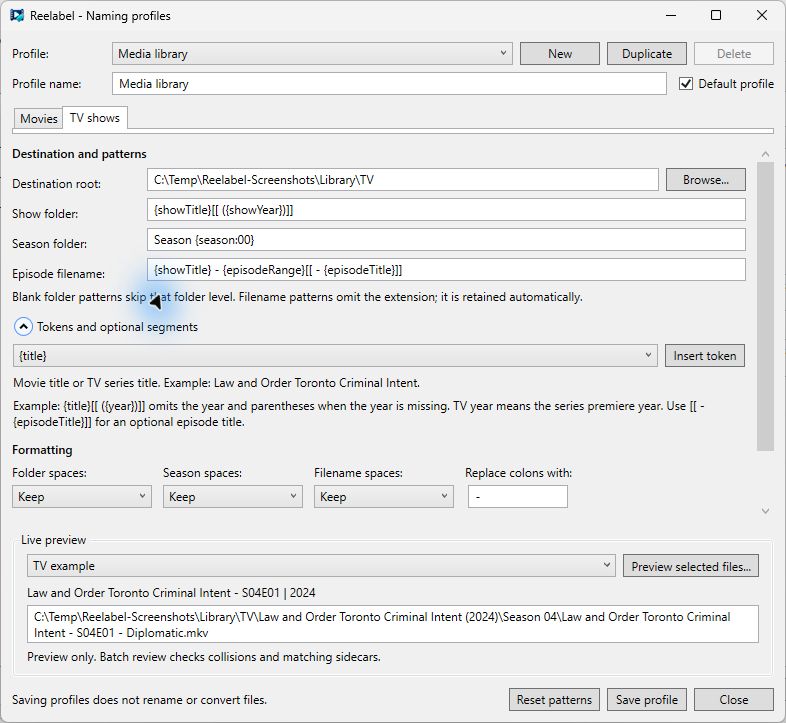Click the Insert token button
786x723 pixels.
point(704,355)
